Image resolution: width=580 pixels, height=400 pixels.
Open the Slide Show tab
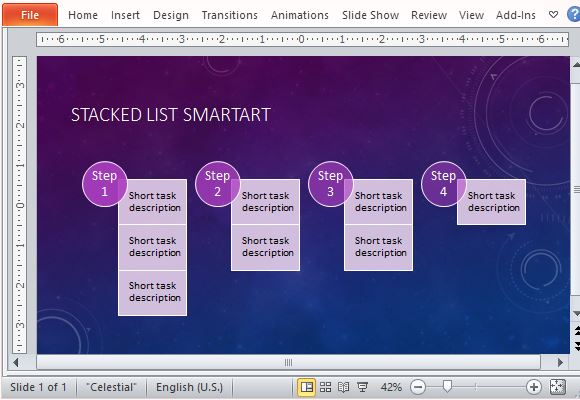click(x=370, y=15)
